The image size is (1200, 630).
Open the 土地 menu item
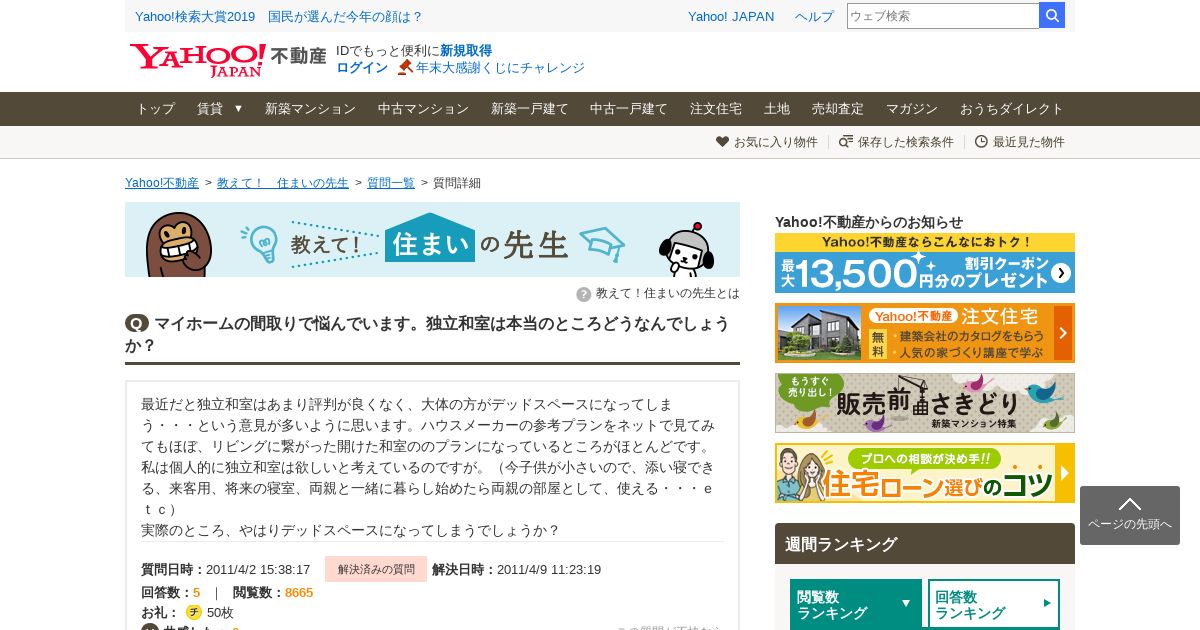pyautogui.click(x=777, y=109)
